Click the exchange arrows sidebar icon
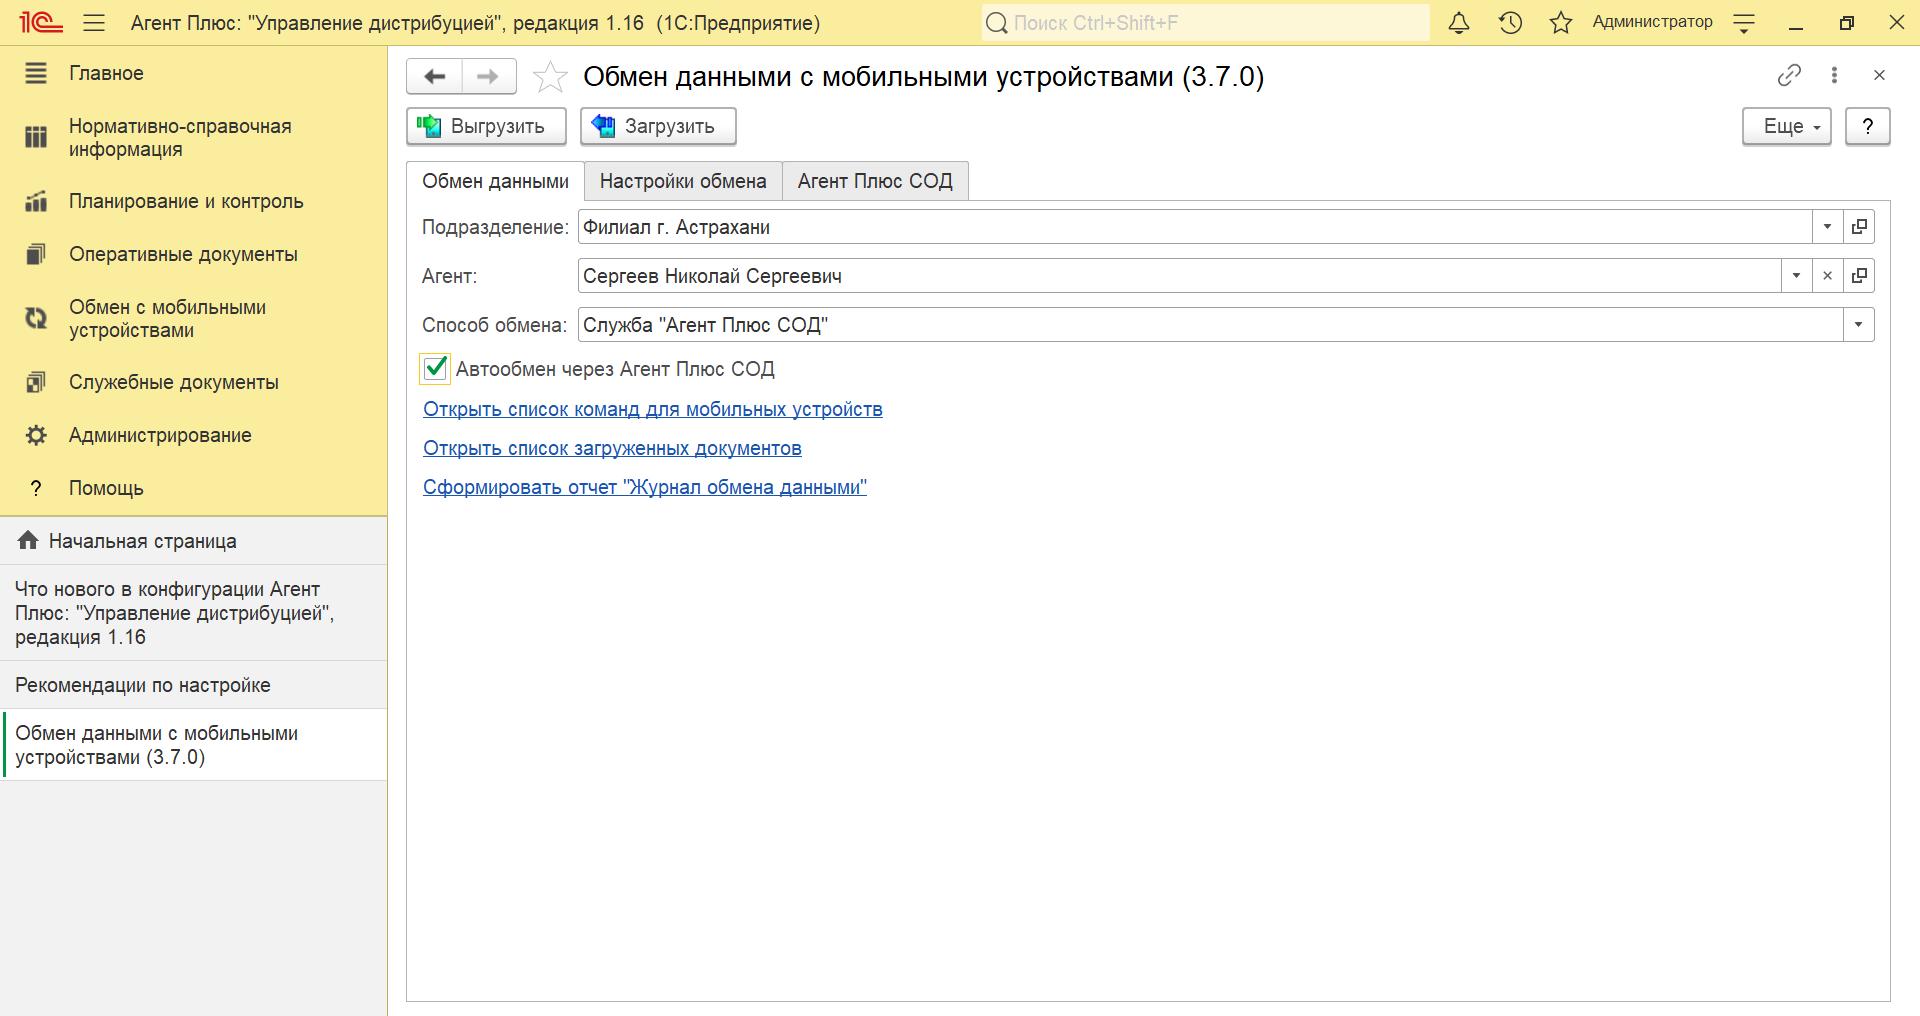1920x1016 pixels. tap(36, 318)
